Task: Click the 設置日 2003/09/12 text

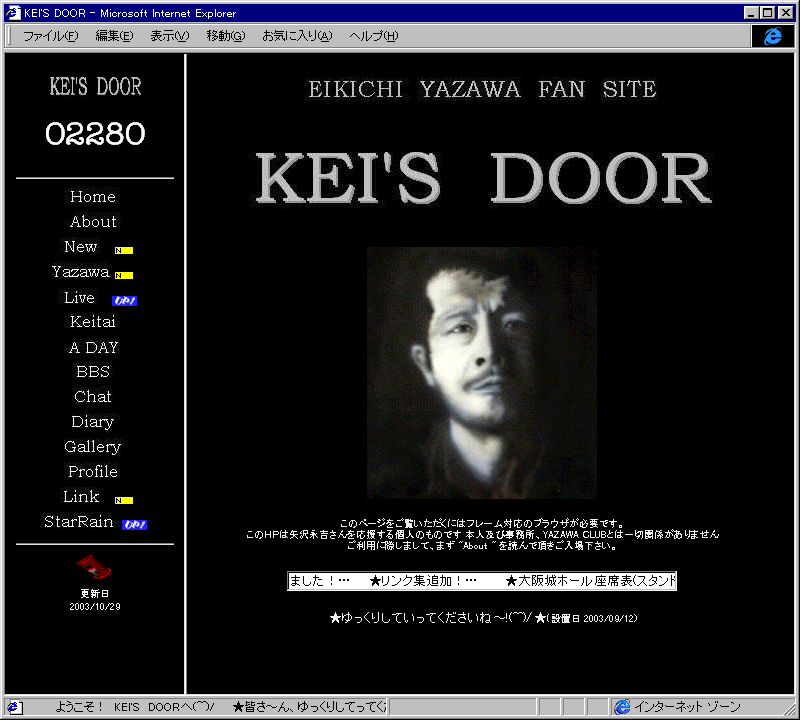Action: 592,618
